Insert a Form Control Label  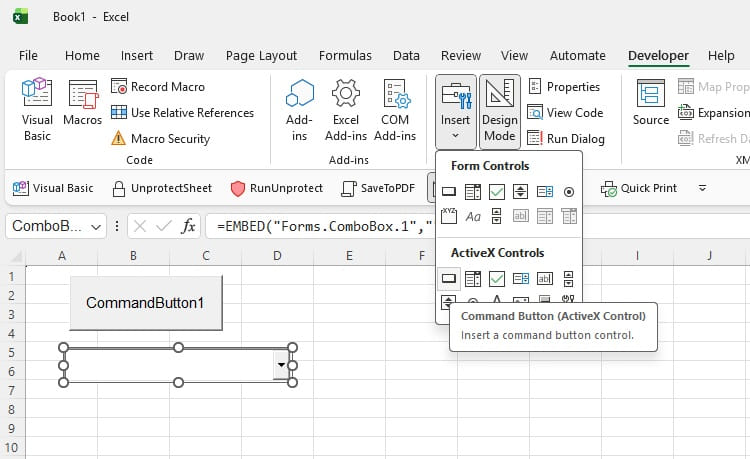(473, 216)
